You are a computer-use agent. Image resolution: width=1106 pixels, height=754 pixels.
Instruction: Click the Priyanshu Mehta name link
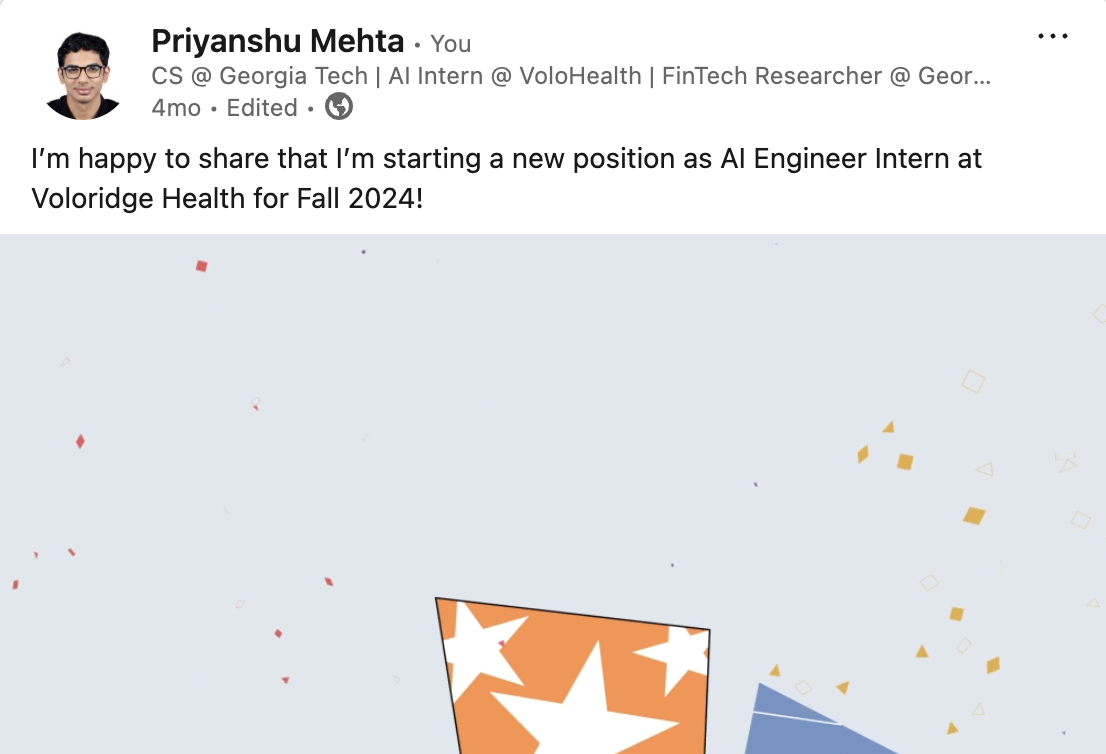coord(277,41)
